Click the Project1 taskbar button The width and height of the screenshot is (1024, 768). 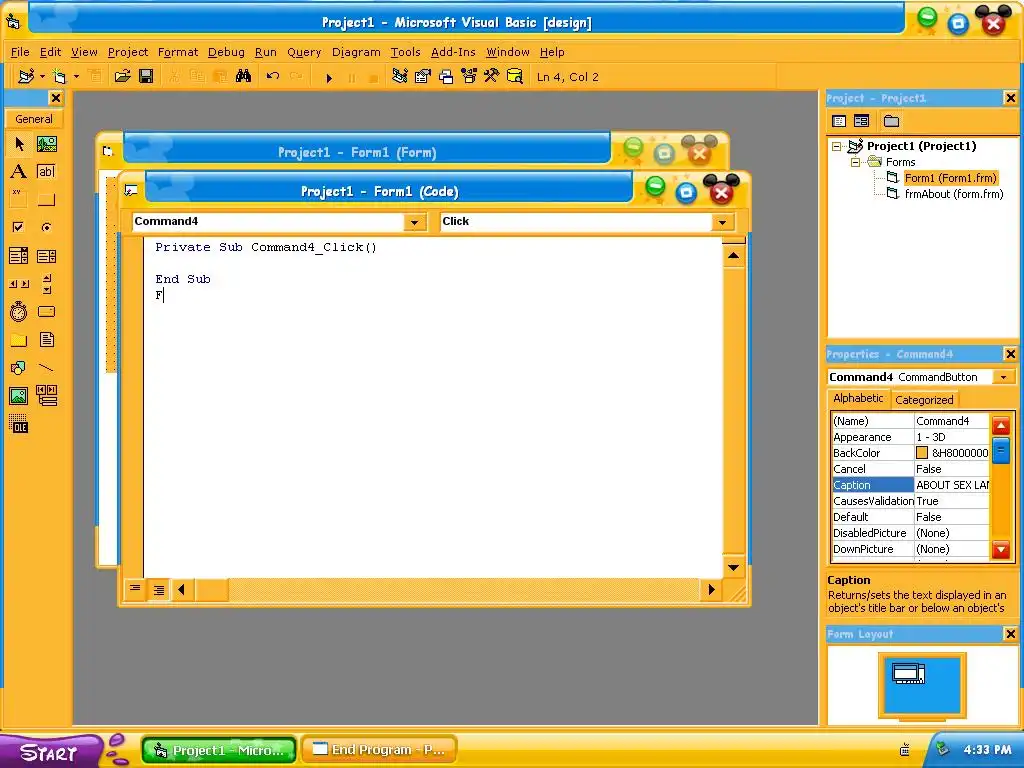coord(219,750)
